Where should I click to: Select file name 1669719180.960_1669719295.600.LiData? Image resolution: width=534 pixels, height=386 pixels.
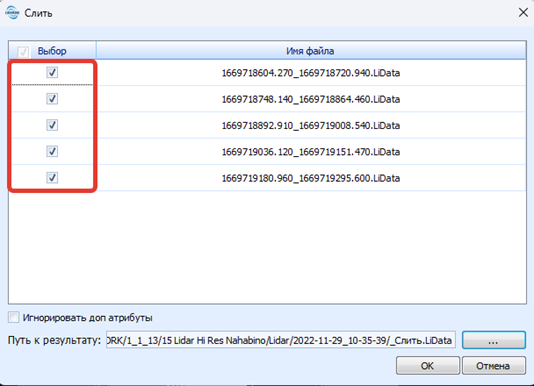click(311, 178)
